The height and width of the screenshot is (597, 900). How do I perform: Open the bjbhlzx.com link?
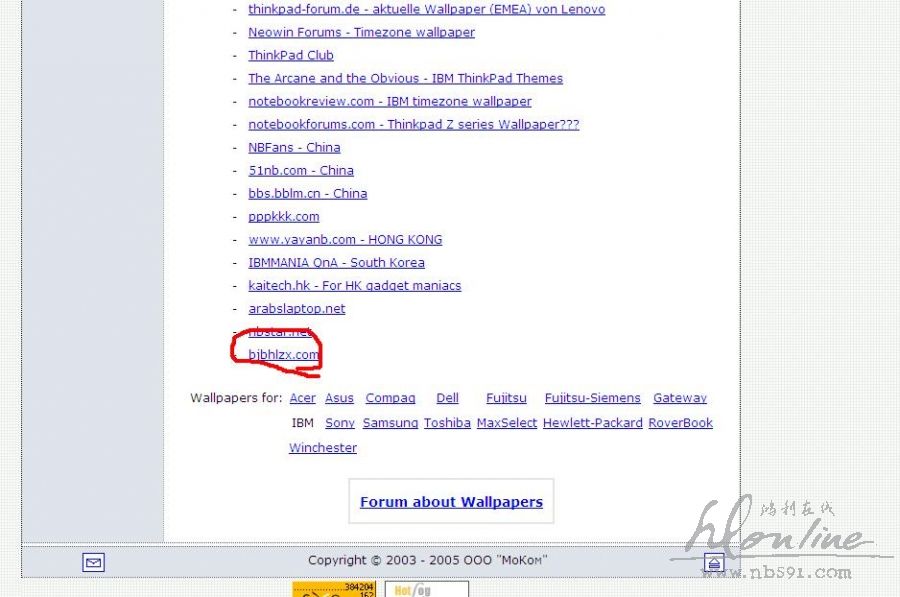283,354
